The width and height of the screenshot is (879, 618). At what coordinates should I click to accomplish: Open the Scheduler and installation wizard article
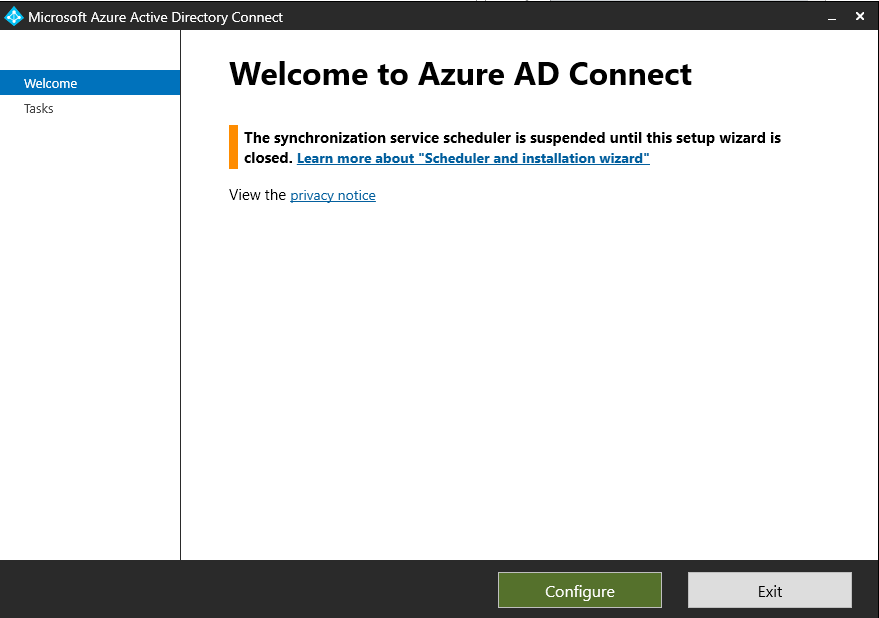click(x=473, y=158)
